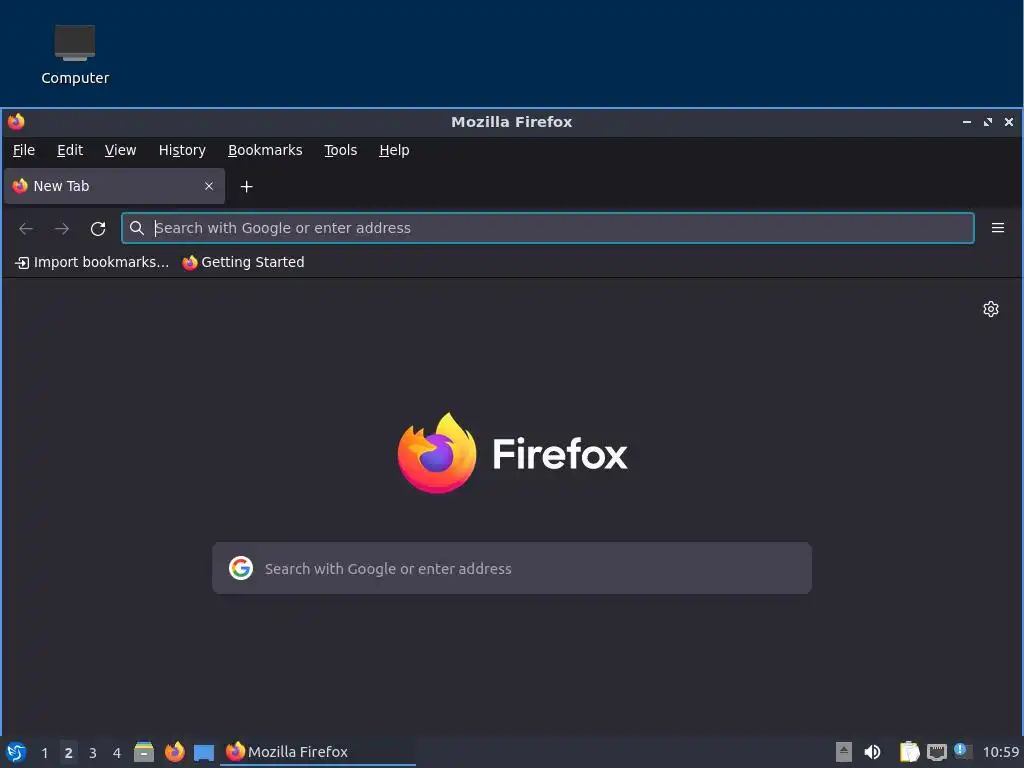Open the Getting Started bookmark
Viewport: 1024px width, 768px height.
pyautogui.click(x=243, y=263)
